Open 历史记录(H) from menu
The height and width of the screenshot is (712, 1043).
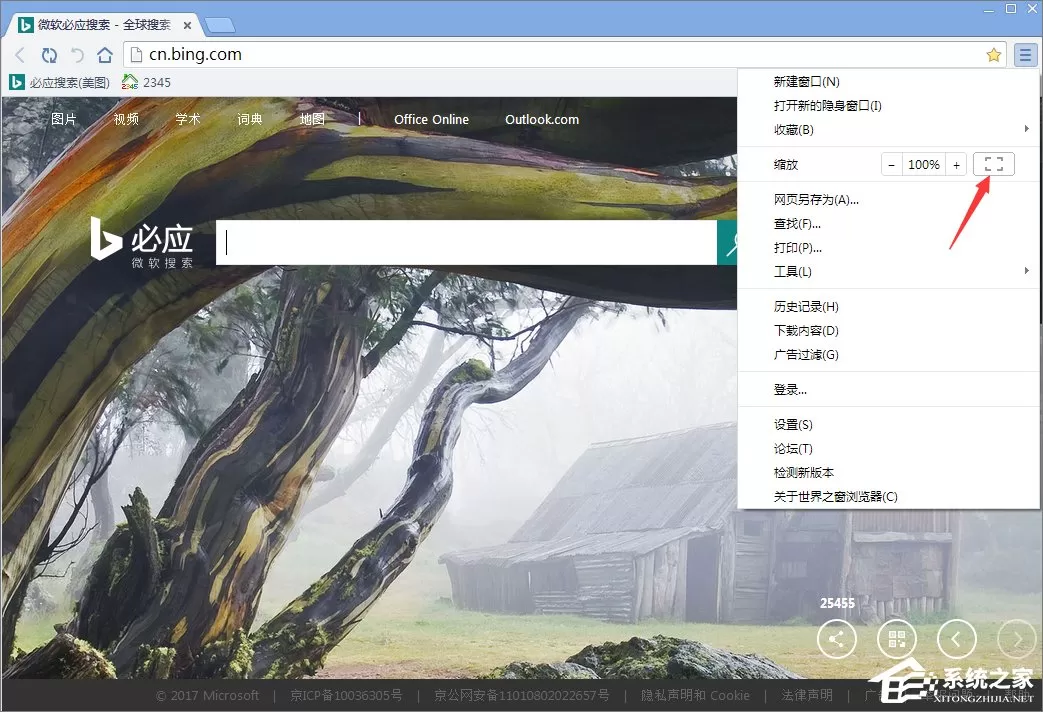pos(889,307)
